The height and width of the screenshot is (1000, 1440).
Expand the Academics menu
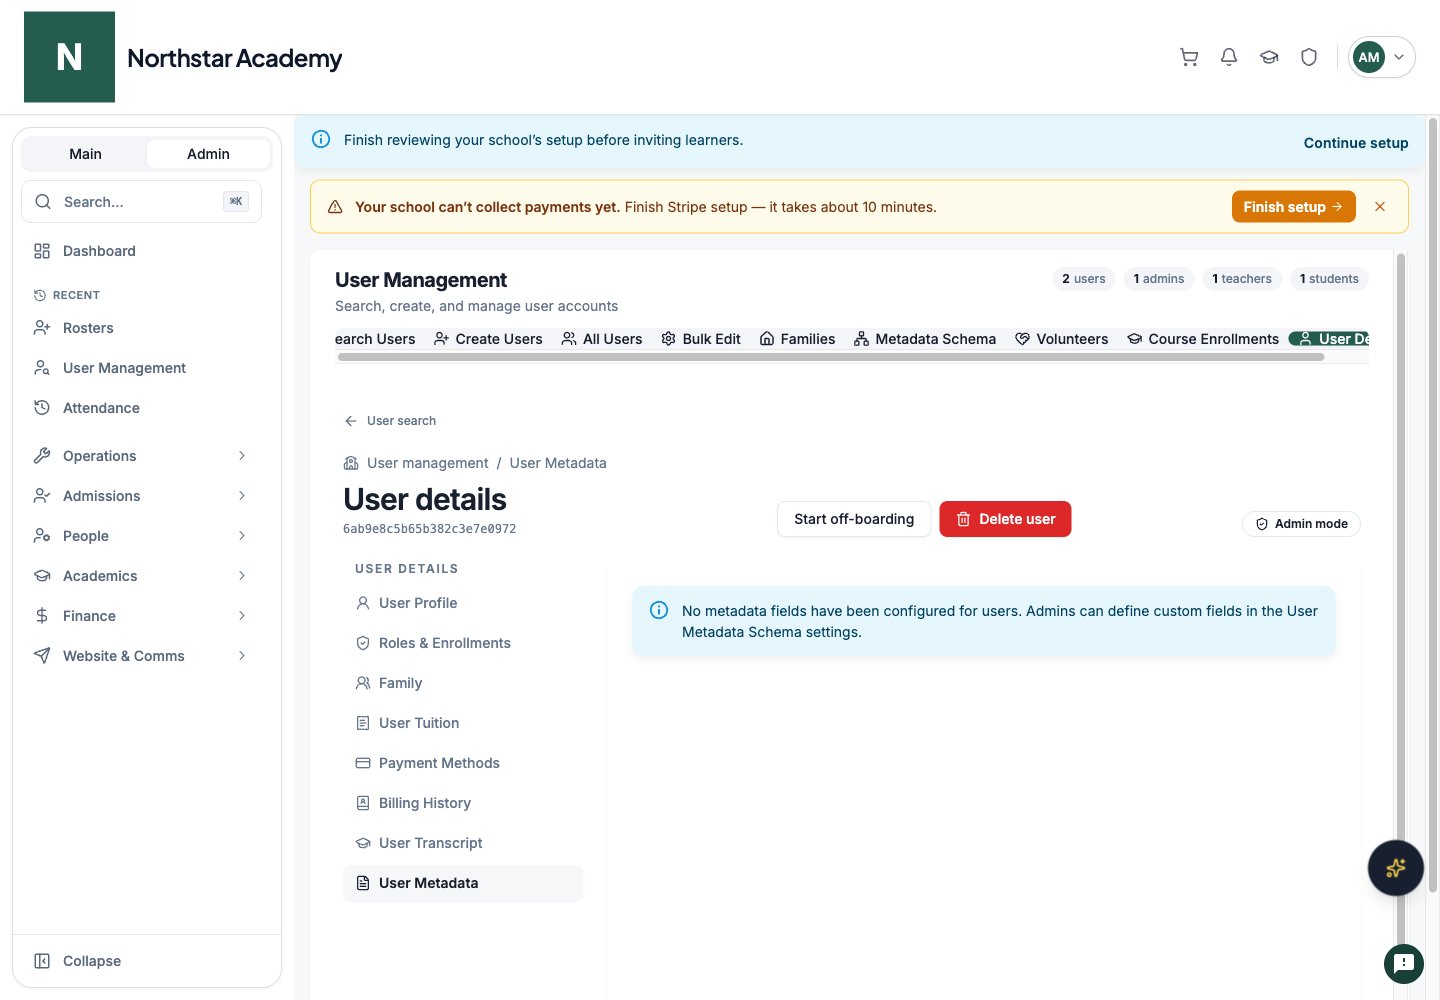coord(140,576)
